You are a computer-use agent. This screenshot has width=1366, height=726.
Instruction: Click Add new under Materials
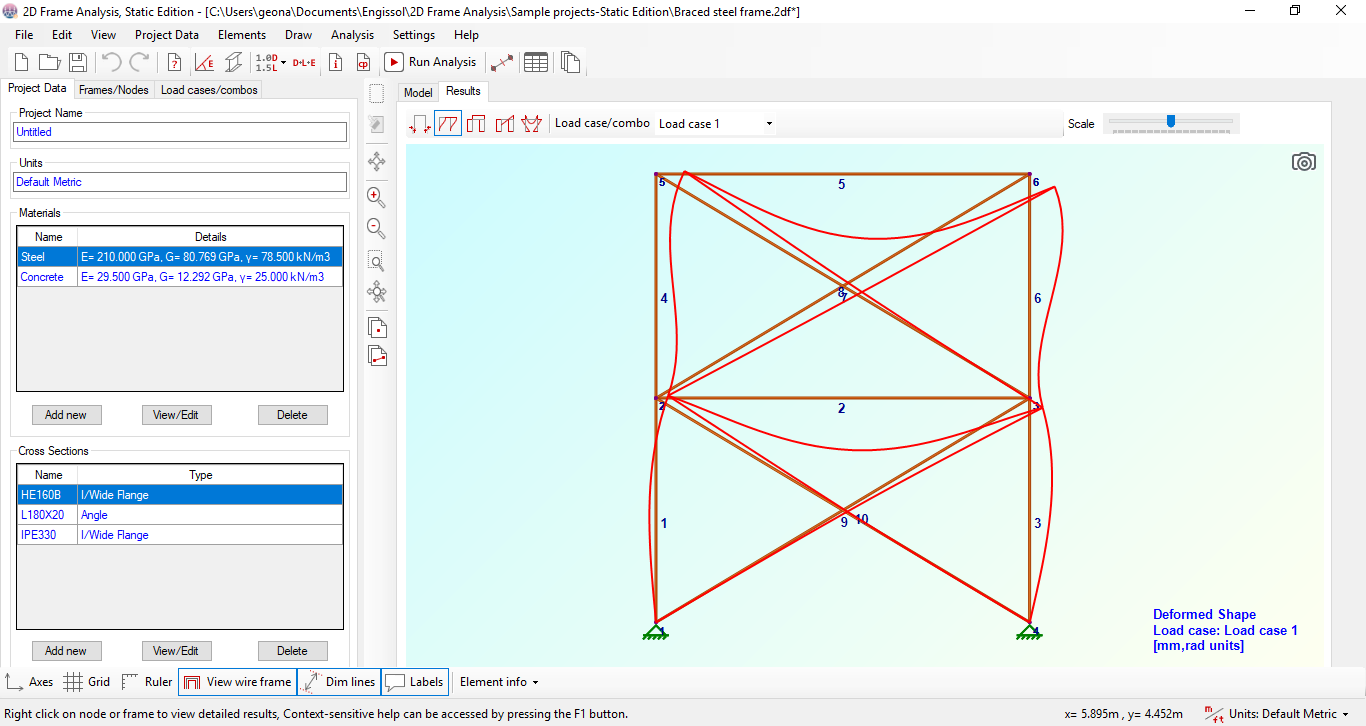click(x=66, y=415)
